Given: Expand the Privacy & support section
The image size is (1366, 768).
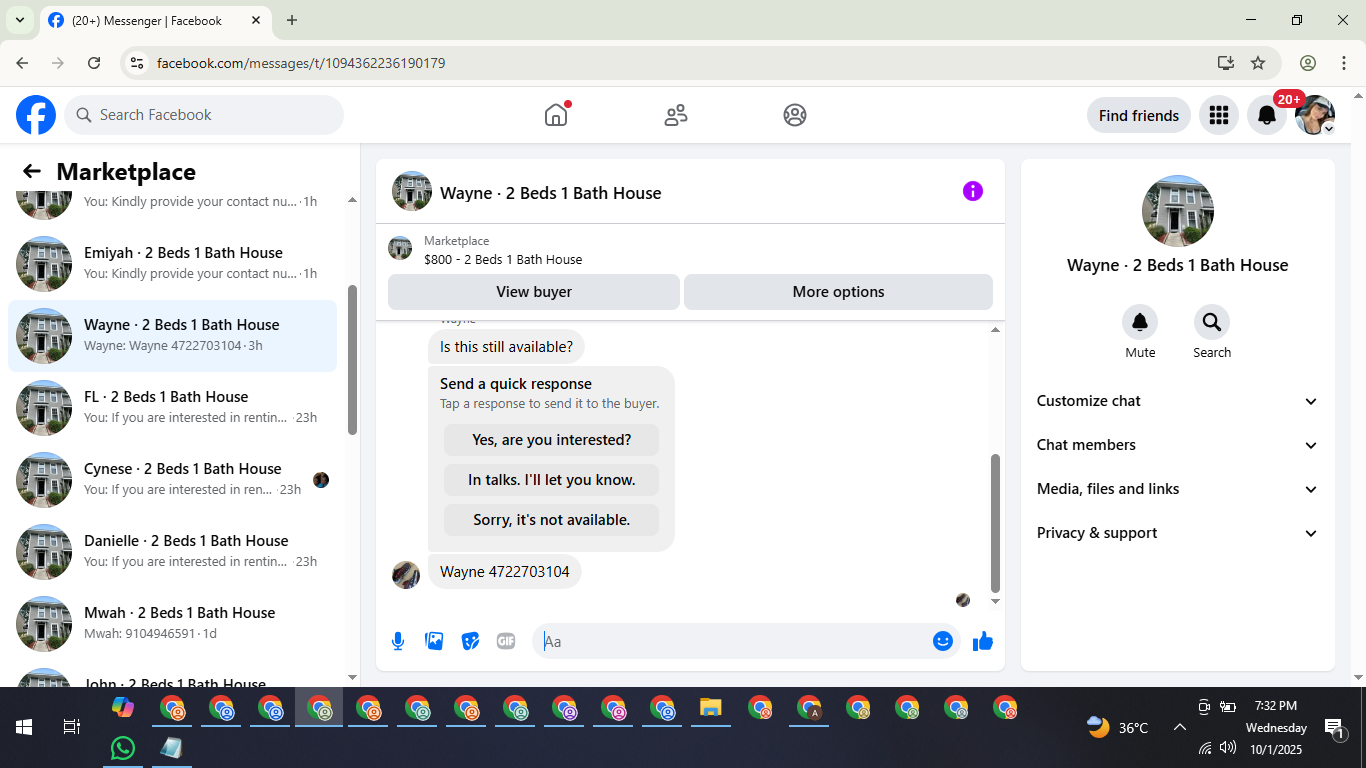Looking at the screenshot, I should 1178,533.
